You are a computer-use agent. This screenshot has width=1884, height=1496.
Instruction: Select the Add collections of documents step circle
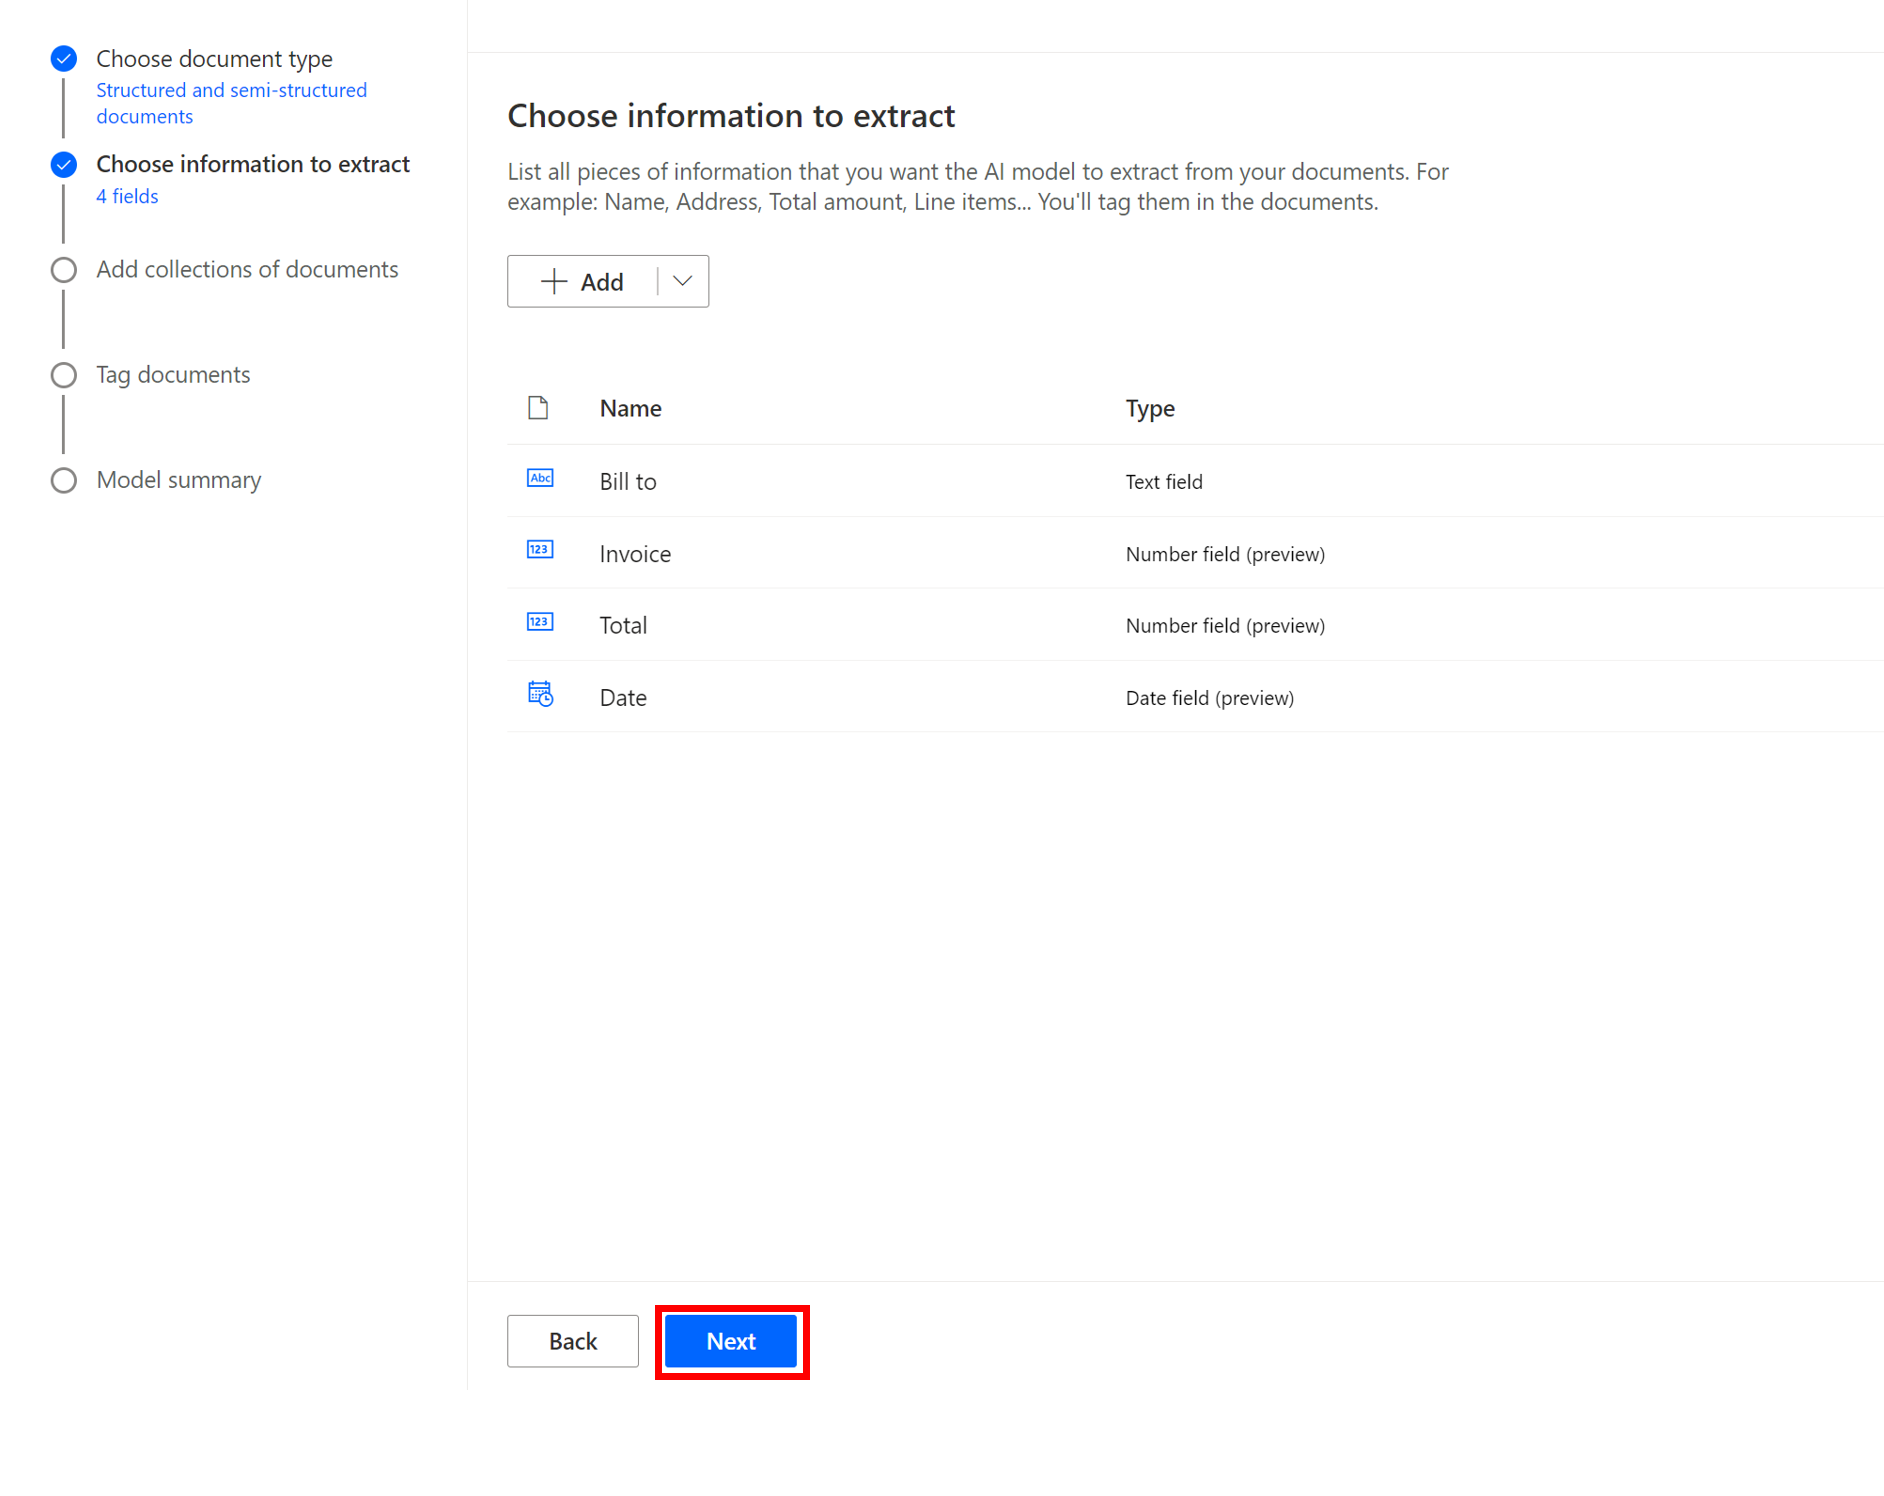tap(63, 269)
